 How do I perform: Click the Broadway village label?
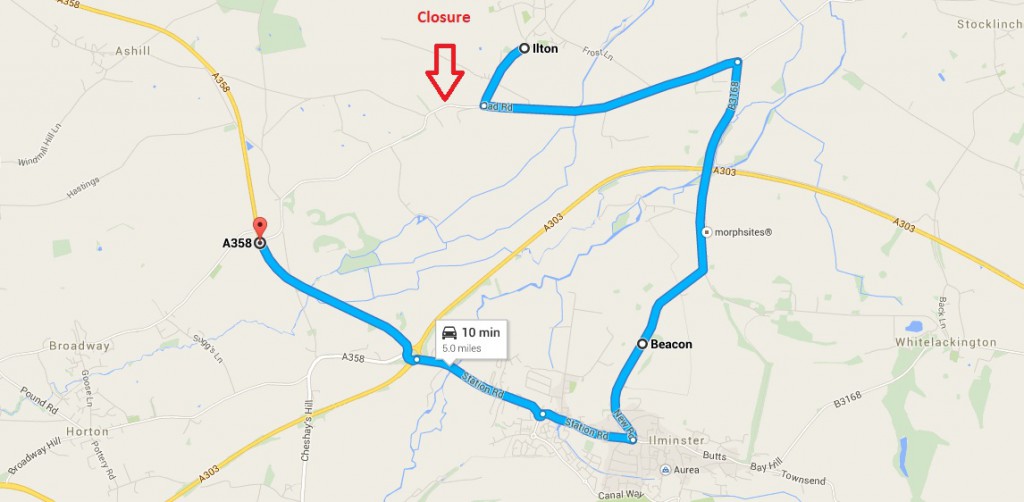pos(80,346)
